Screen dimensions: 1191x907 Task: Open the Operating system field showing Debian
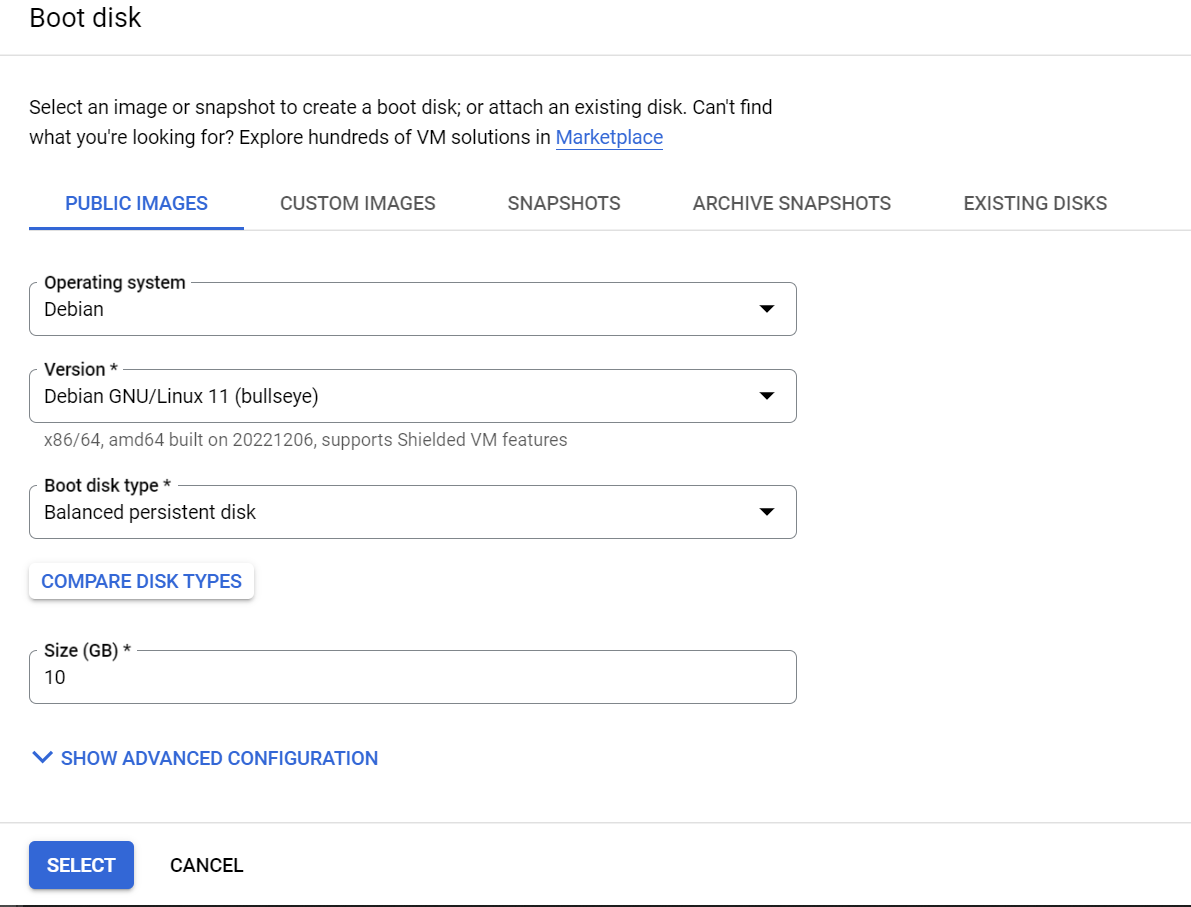tap(400, 309)
